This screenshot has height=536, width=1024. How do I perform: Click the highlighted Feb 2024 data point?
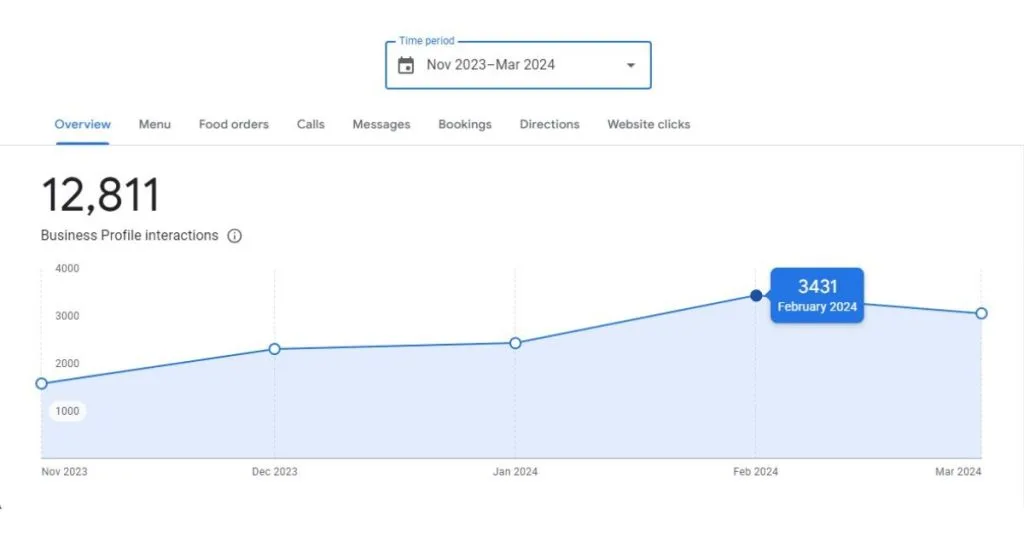point(756,296)
